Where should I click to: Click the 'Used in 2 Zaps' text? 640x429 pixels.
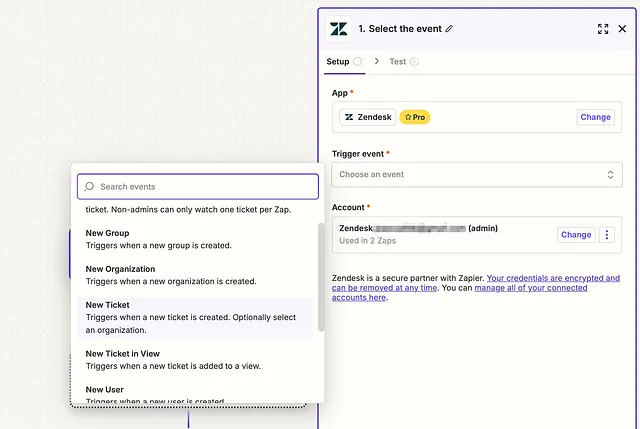click(x=367, y=241)
